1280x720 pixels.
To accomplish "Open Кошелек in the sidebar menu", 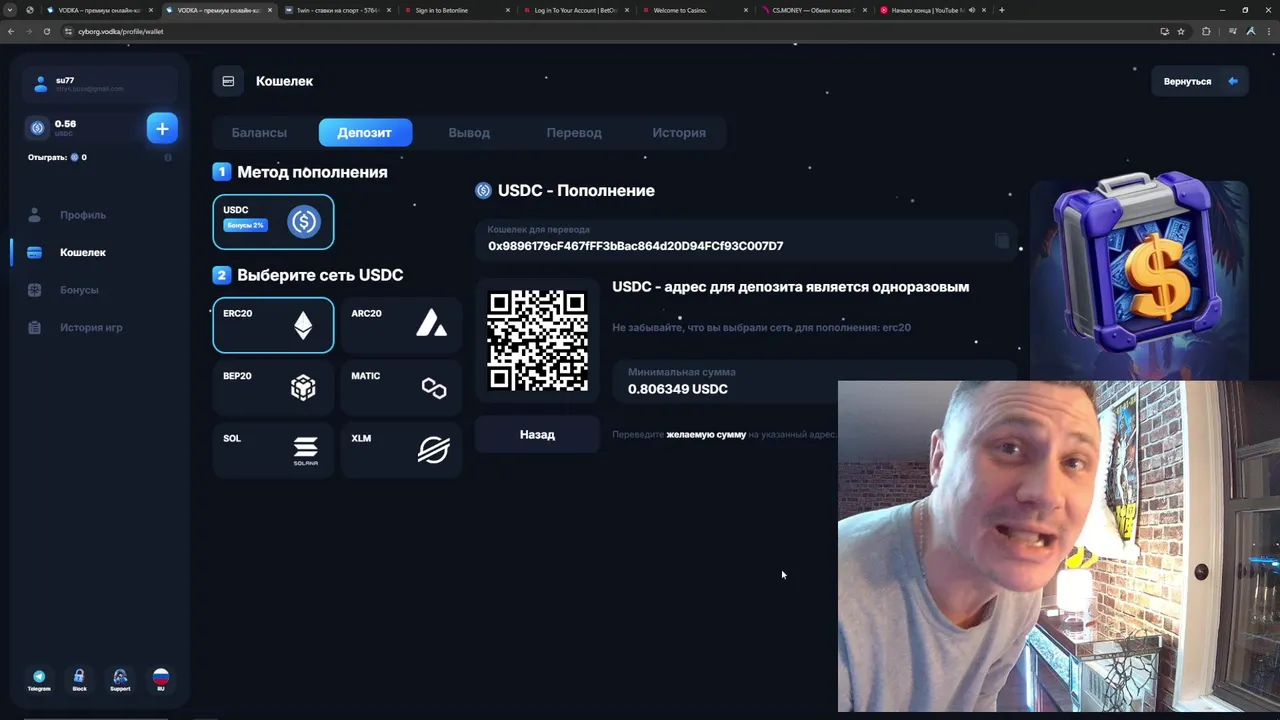I will click(x=83, y=252).
